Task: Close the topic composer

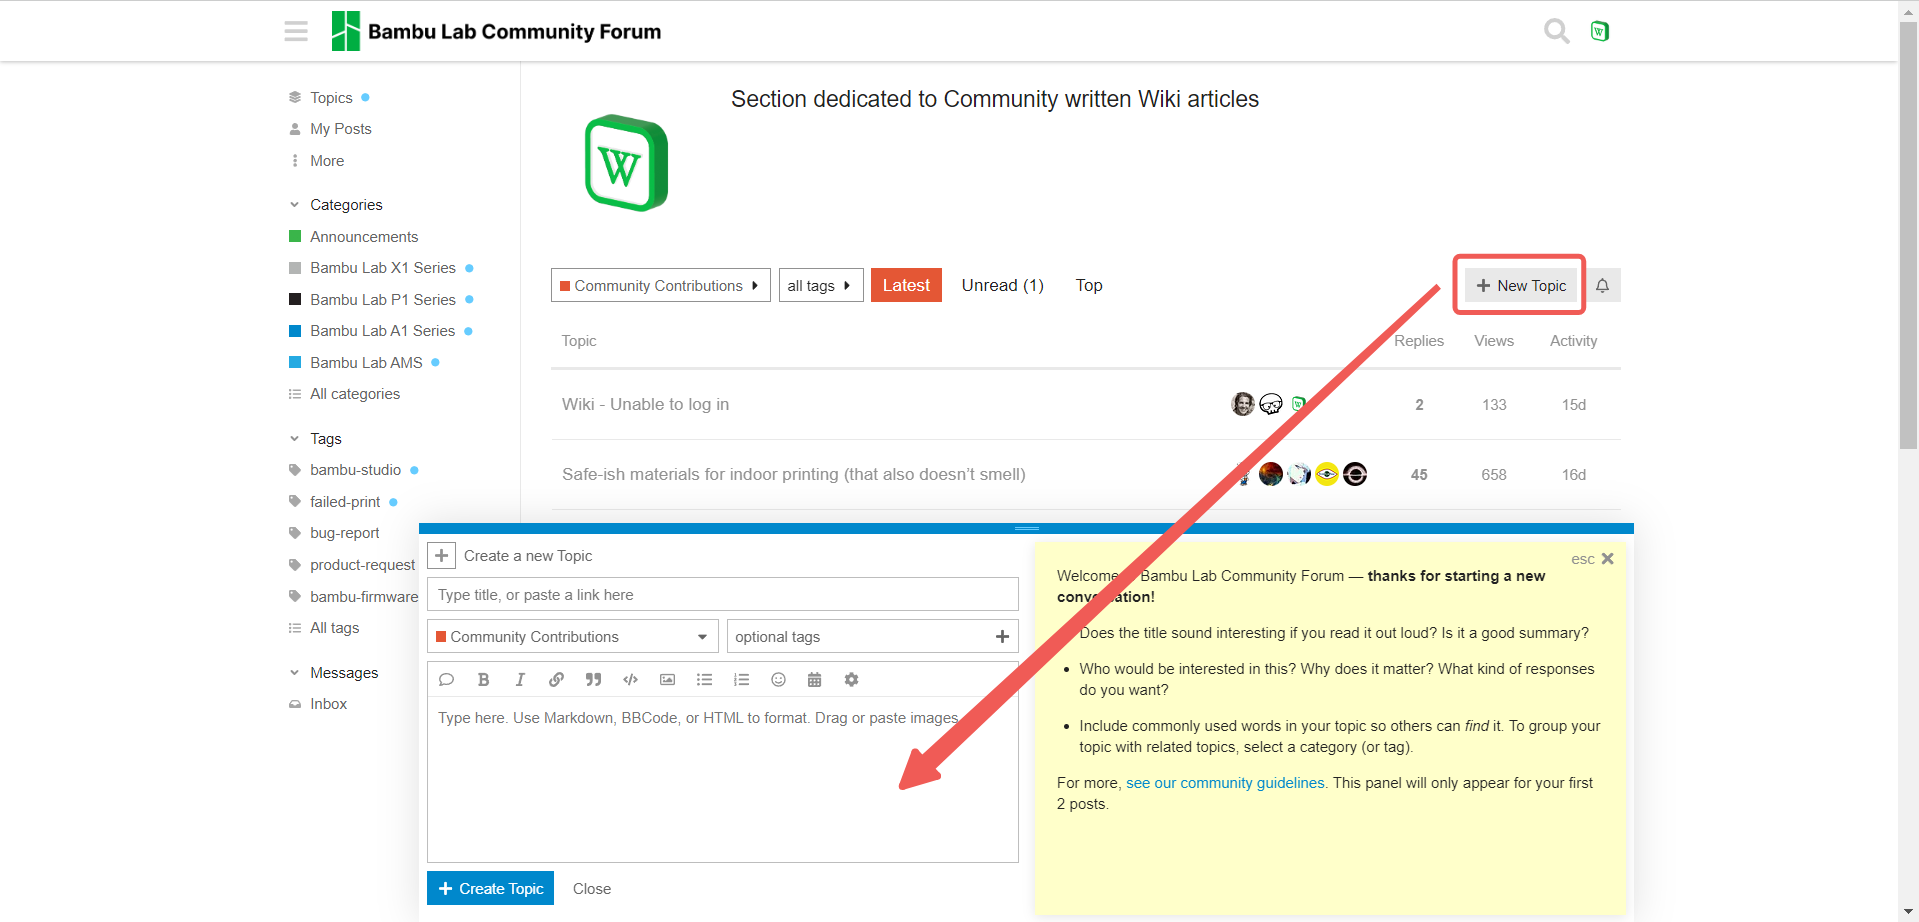Action: (592, 889)
